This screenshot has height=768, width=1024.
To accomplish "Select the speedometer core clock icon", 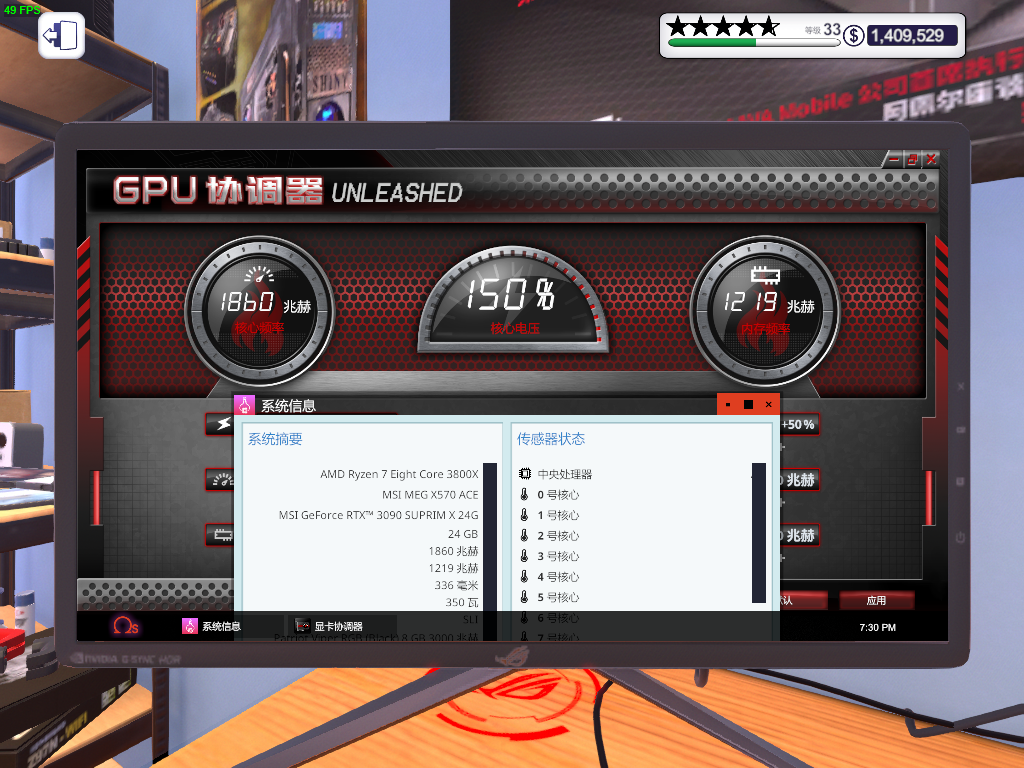I will (x=222, y=480).
